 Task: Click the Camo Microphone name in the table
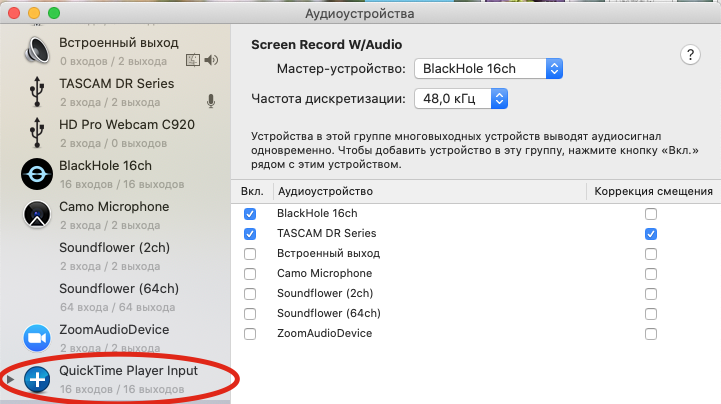[325, 273]
